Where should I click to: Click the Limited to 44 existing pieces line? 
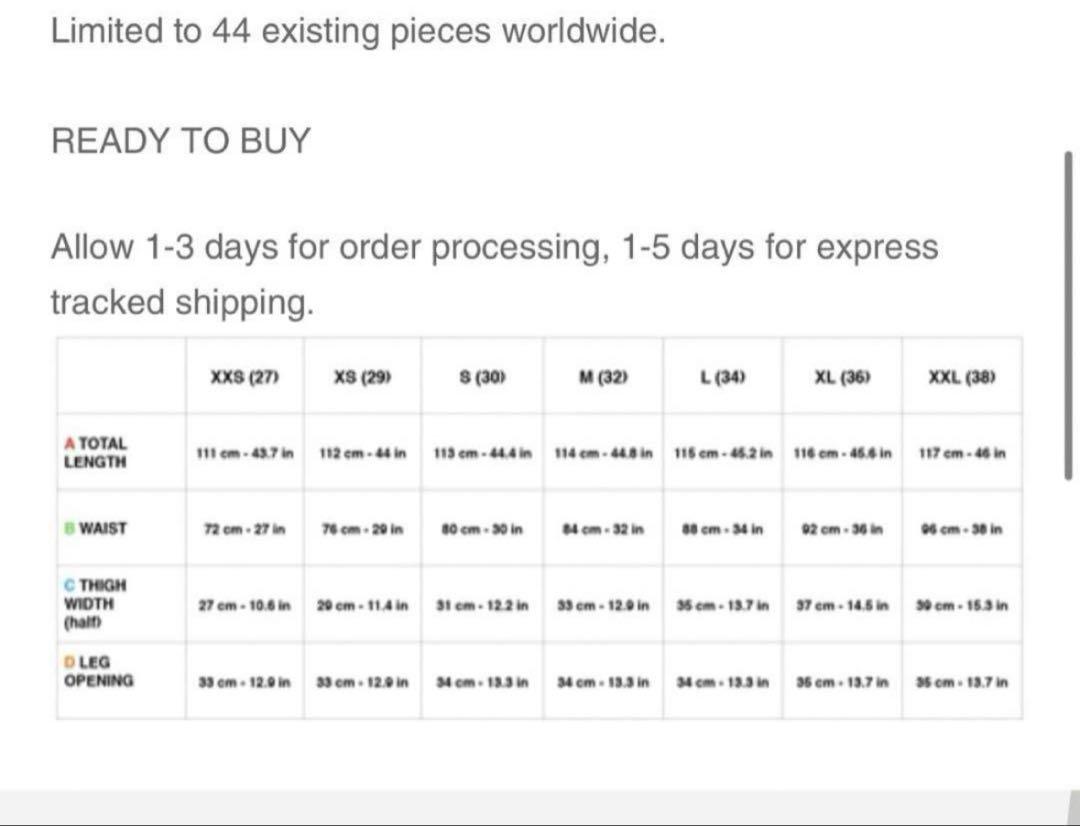[x=358, y=32]
